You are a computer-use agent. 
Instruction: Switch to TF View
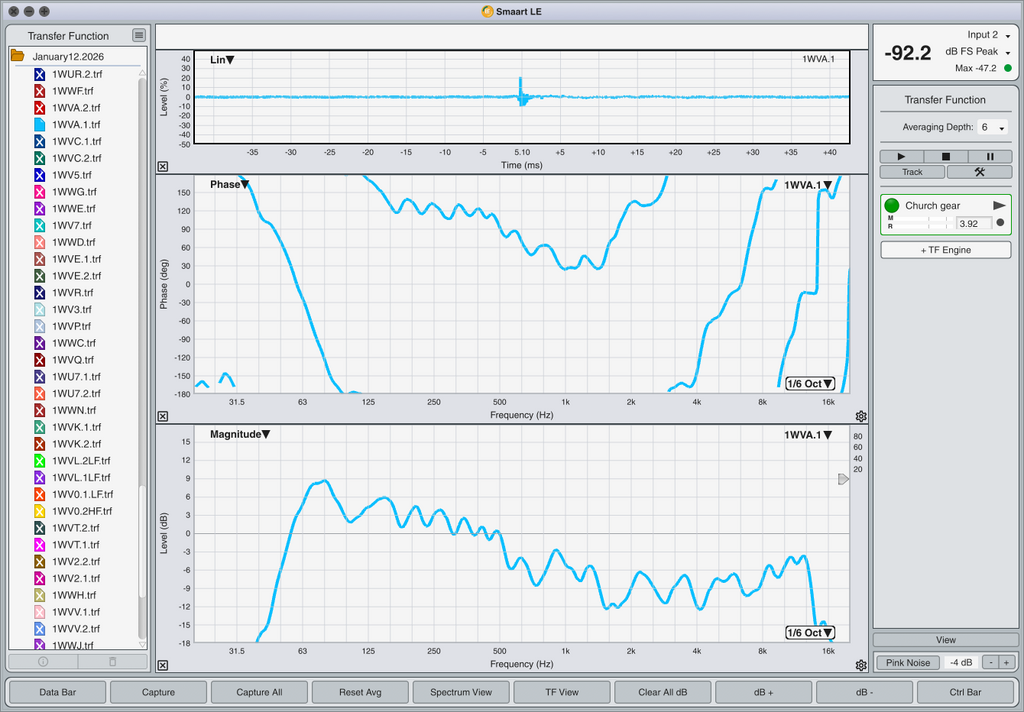point(562,692)
